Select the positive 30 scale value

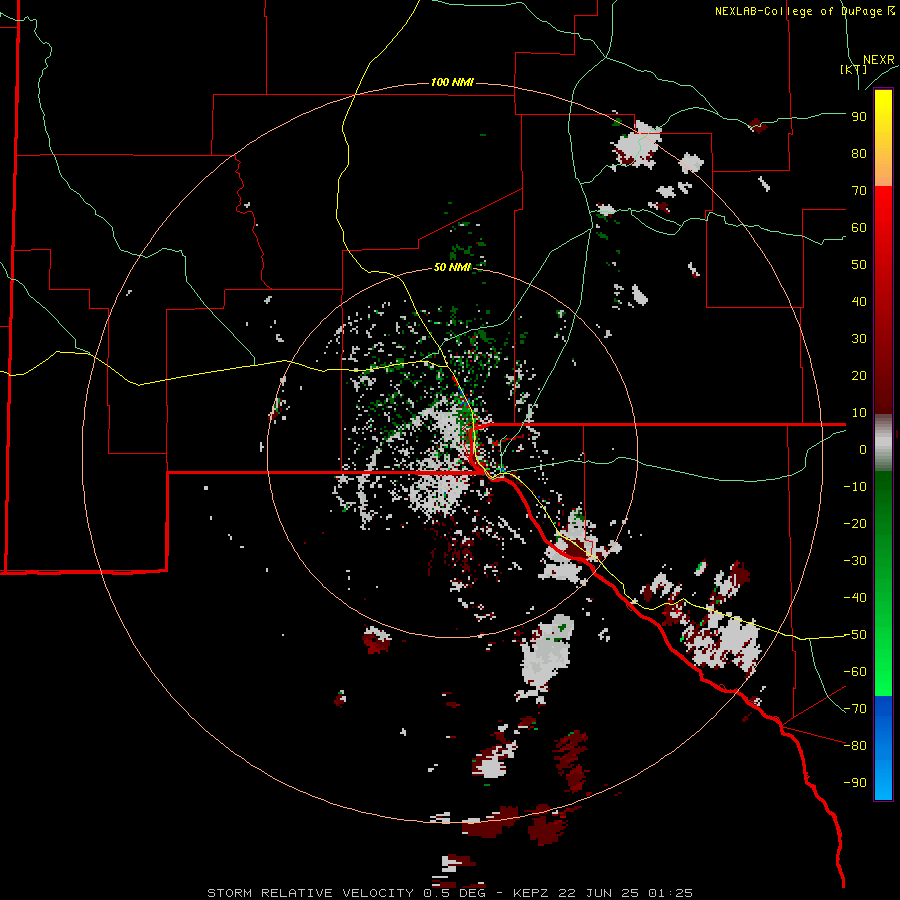(x=859, y=339)
